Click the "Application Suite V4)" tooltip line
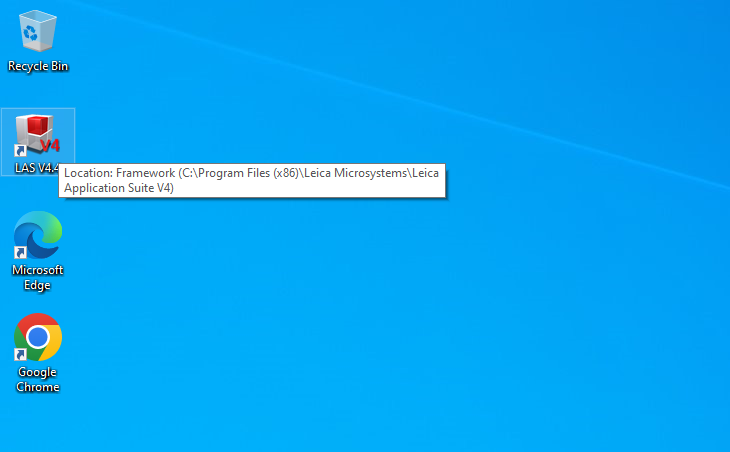 [119, 188]
